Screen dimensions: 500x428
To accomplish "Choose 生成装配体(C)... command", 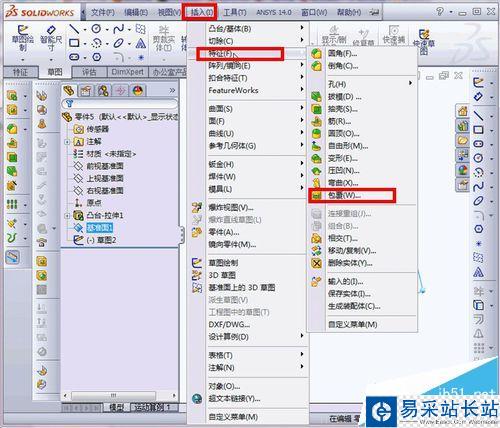I will [354, 306].
